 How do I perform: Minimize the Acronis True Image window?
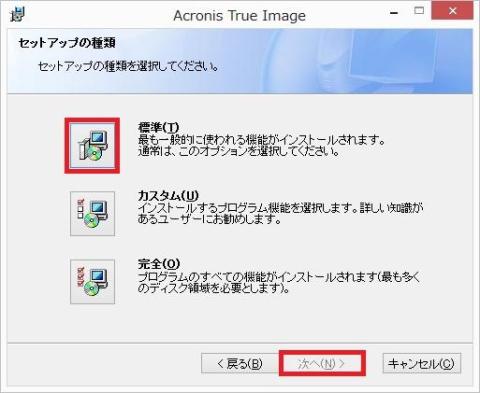tap(394, 12)
